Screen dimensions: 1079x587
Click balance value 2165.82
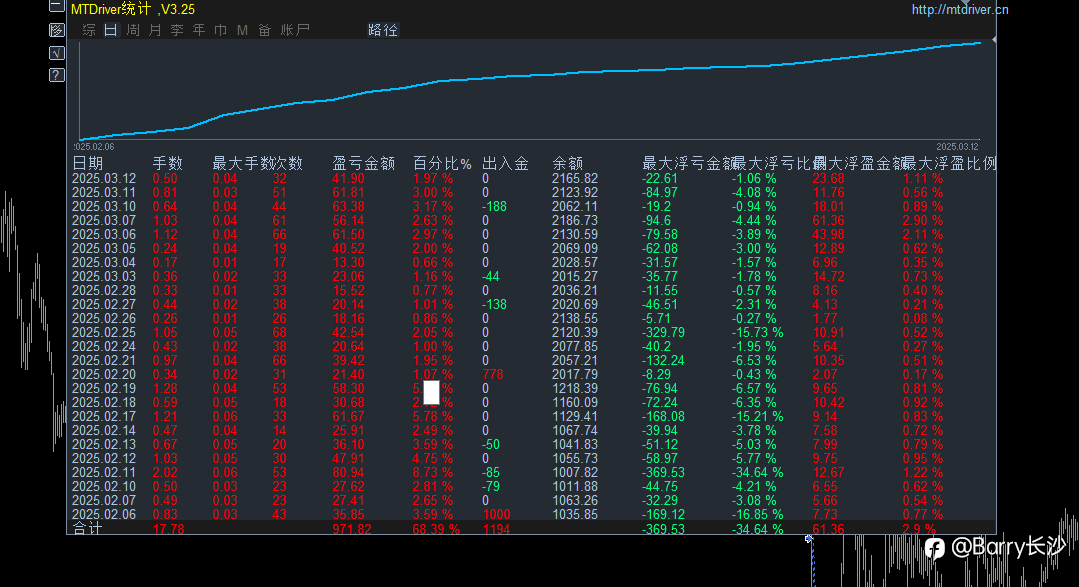575,178
